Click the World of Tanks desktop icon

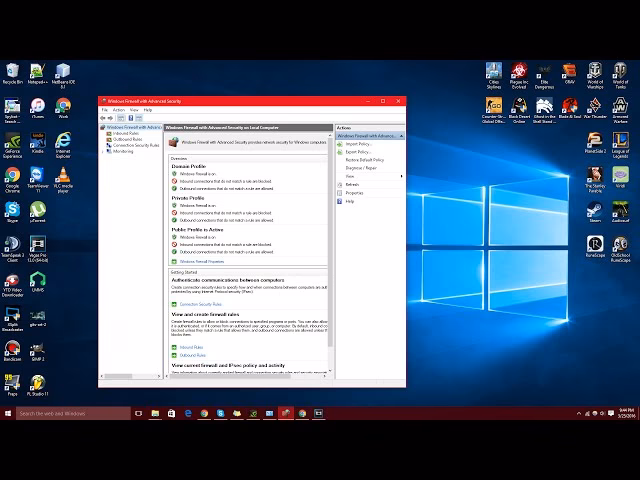click(x=620, y=76)
